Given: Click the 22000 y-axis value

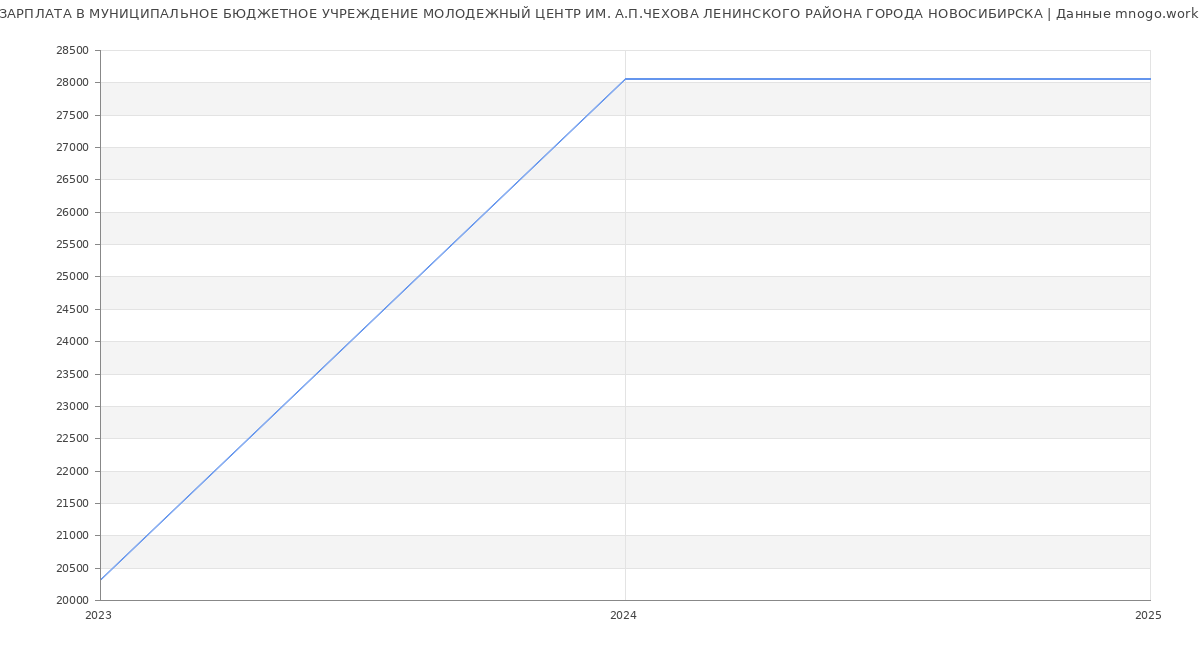Looking at the screenshot, I should [72, 472].
